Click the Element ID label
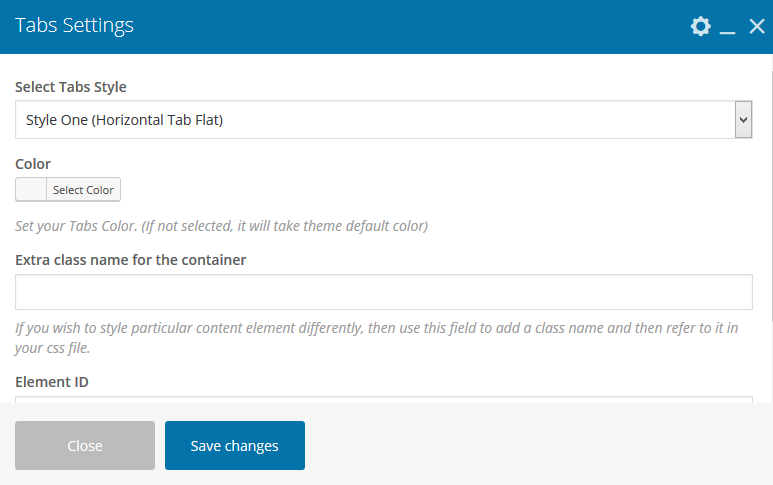Image resolution: width=773 pixels, height=485 pixels. (x=52, y=382)
